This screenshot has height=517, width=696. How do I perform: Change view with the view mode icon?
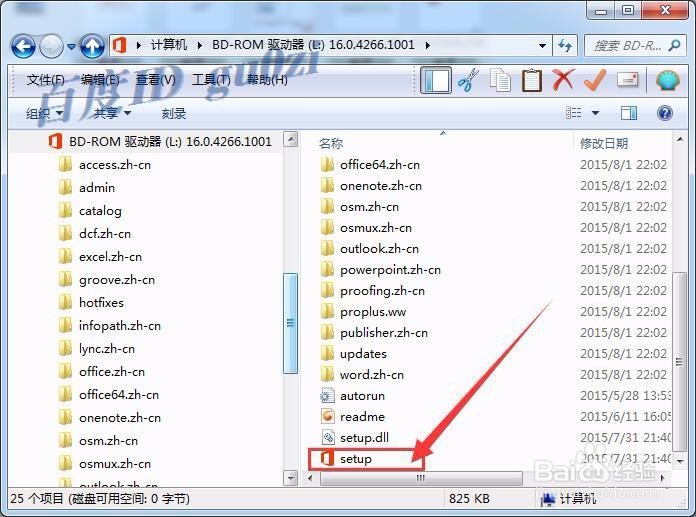pyautogui.click(x=574, y=113)
